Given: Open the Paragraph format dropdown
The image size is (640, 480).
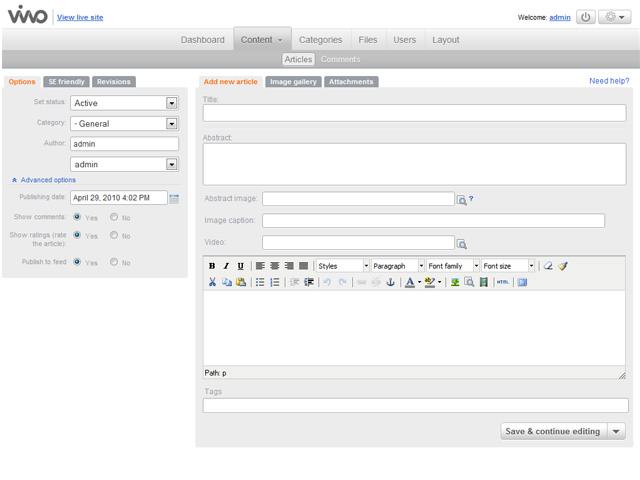Looking at the screenshot, I should [x=398, y=266].
